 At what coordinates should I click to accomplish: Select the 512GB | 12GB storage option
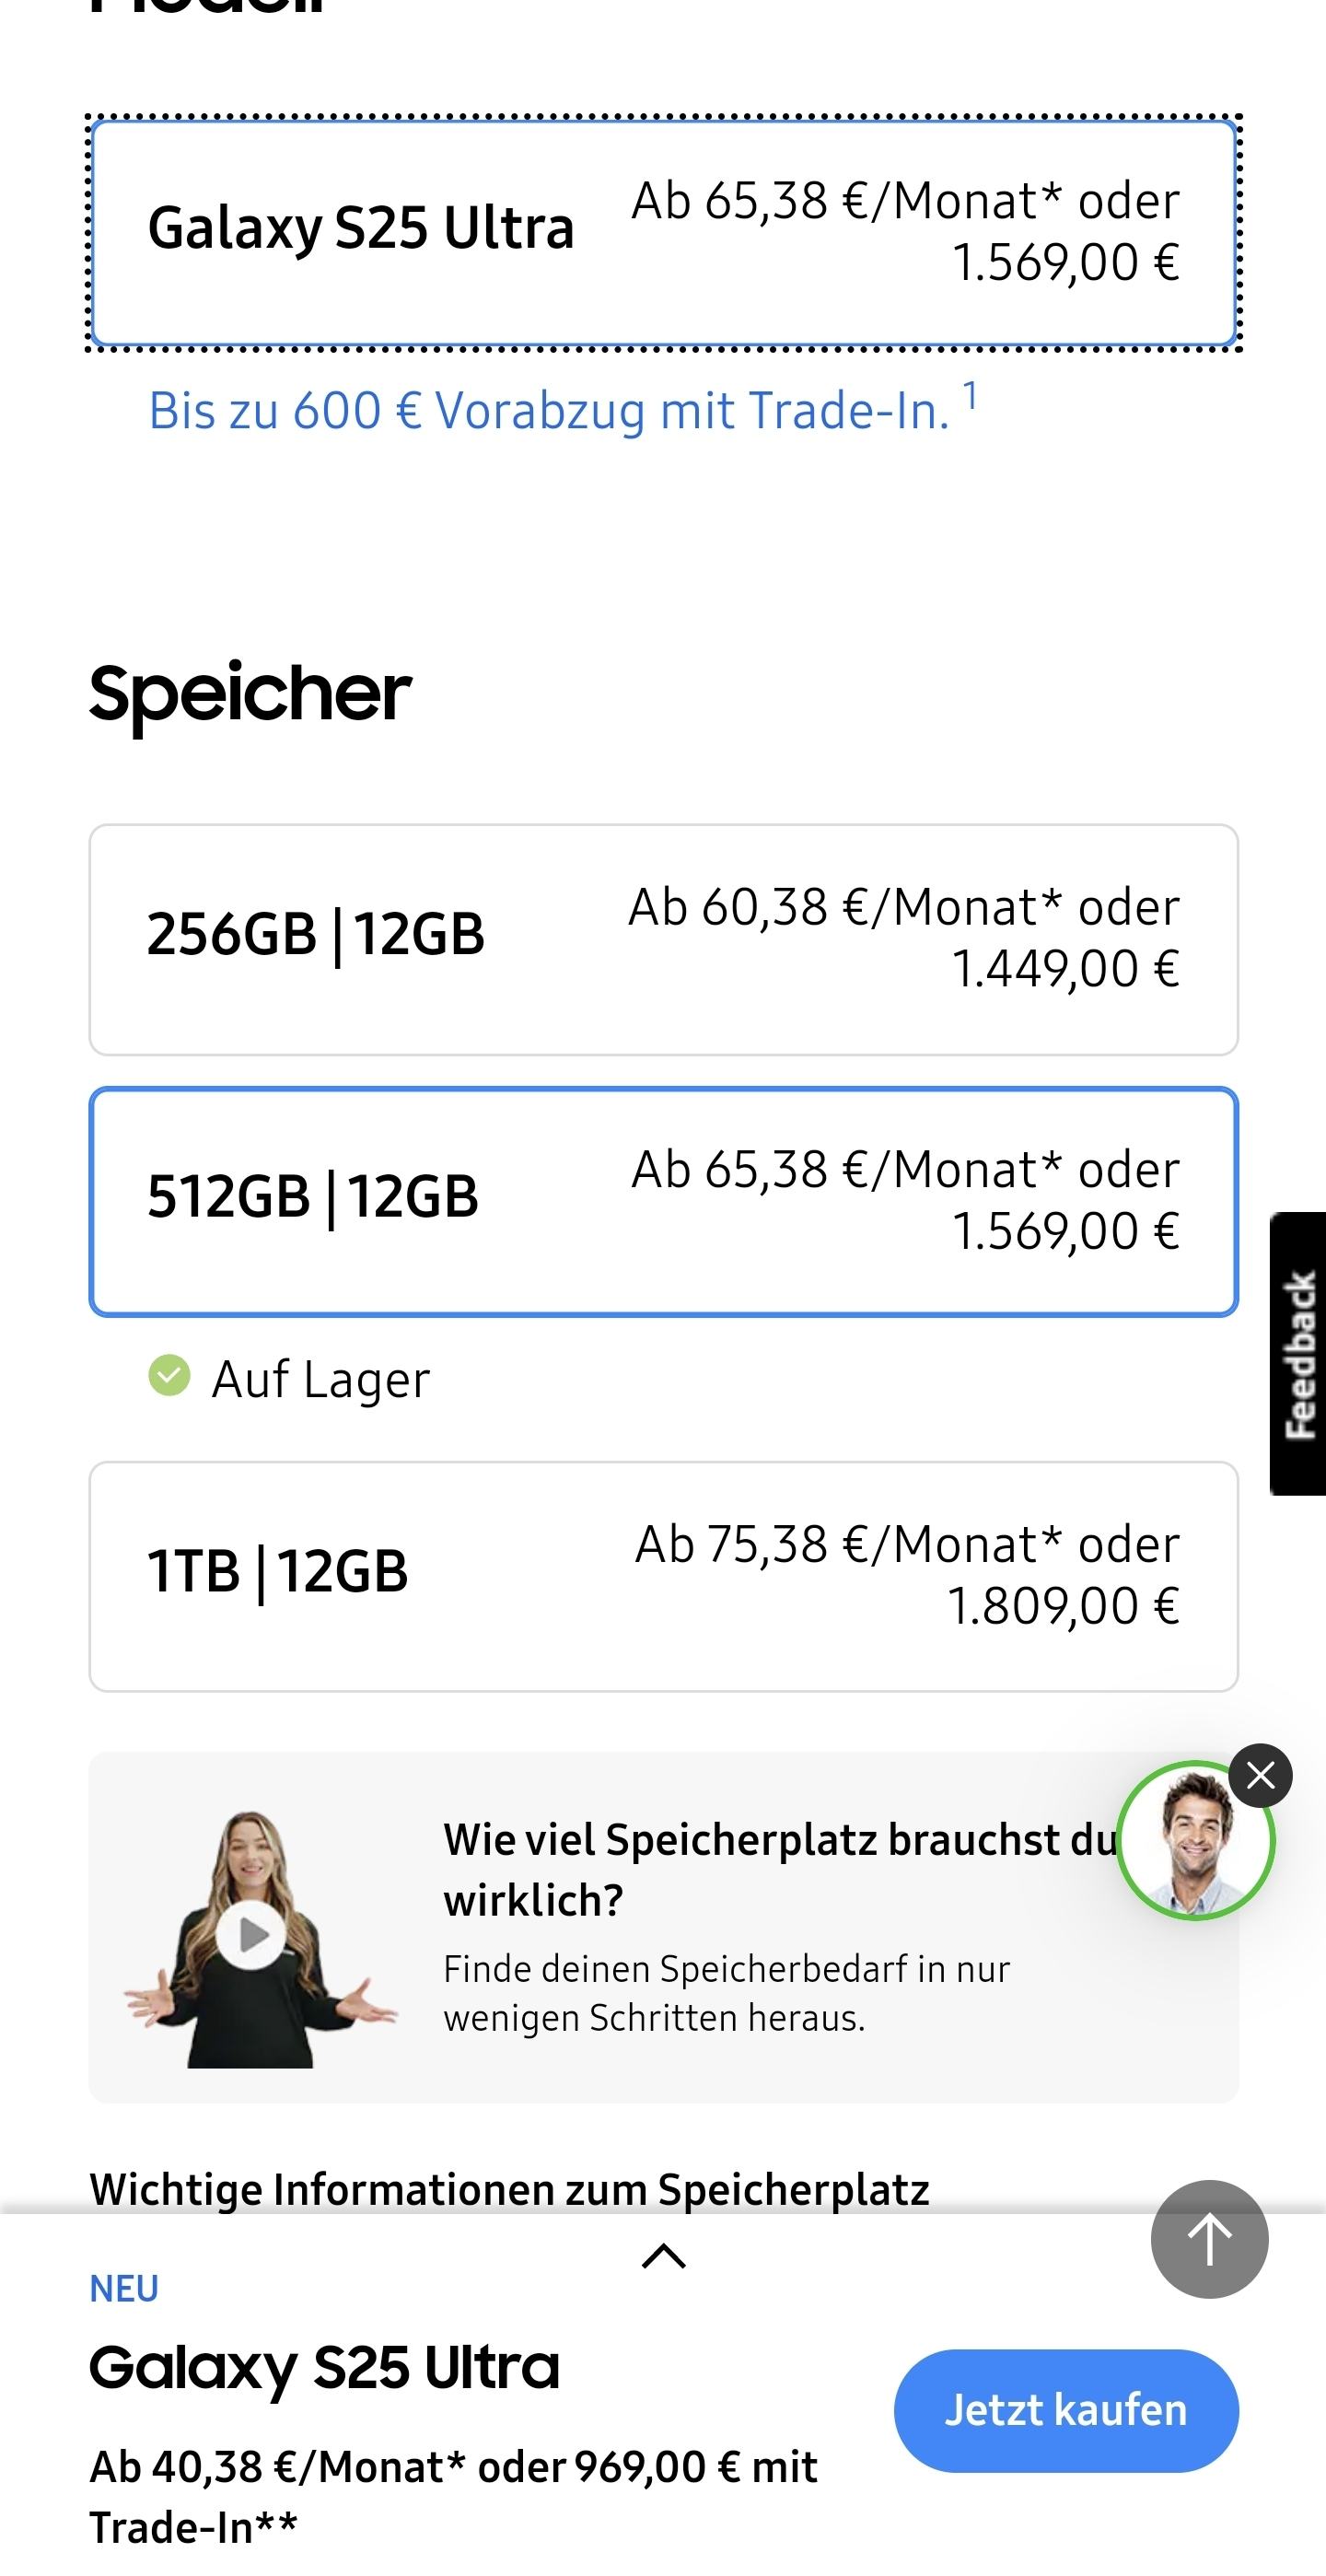click(663, 1201)
